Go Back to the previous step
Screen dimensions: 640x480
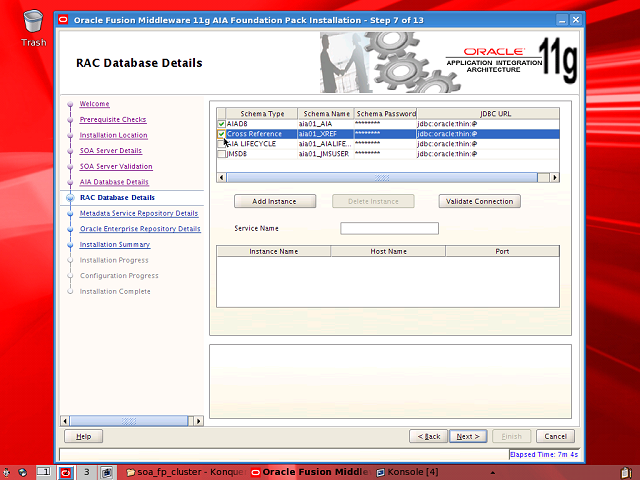(x=429, y=436)
